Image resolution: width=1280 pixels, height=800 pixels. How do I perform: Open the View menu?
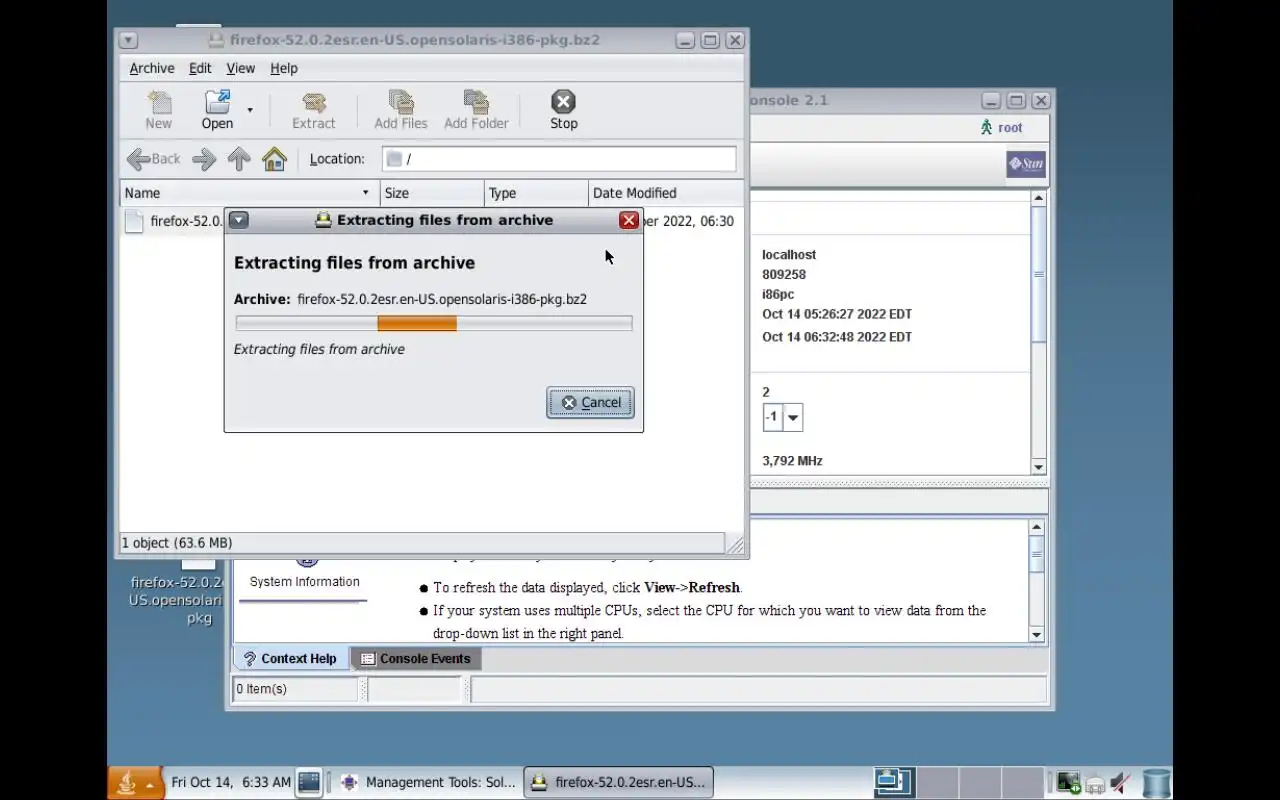click(240, 68)
